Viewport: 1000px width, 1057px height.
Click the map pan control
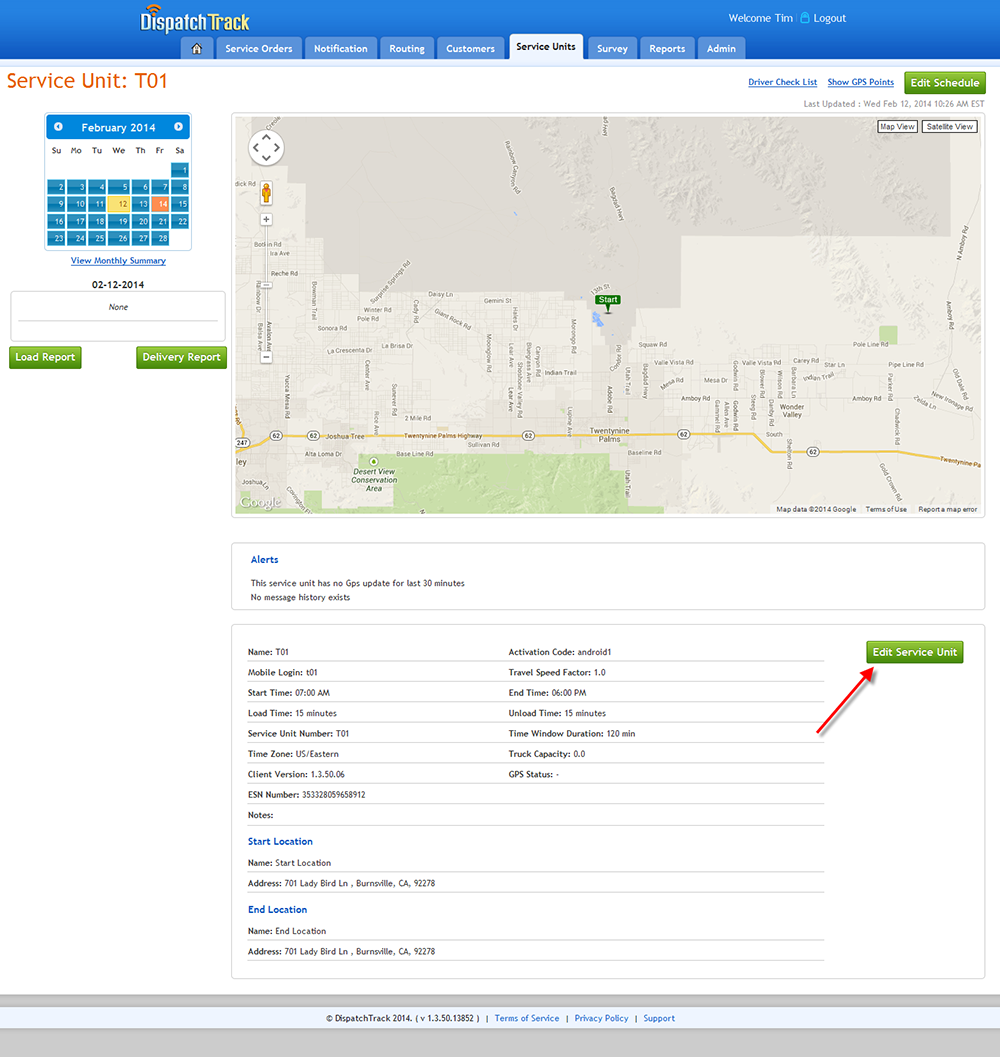[x=266, y=148]
